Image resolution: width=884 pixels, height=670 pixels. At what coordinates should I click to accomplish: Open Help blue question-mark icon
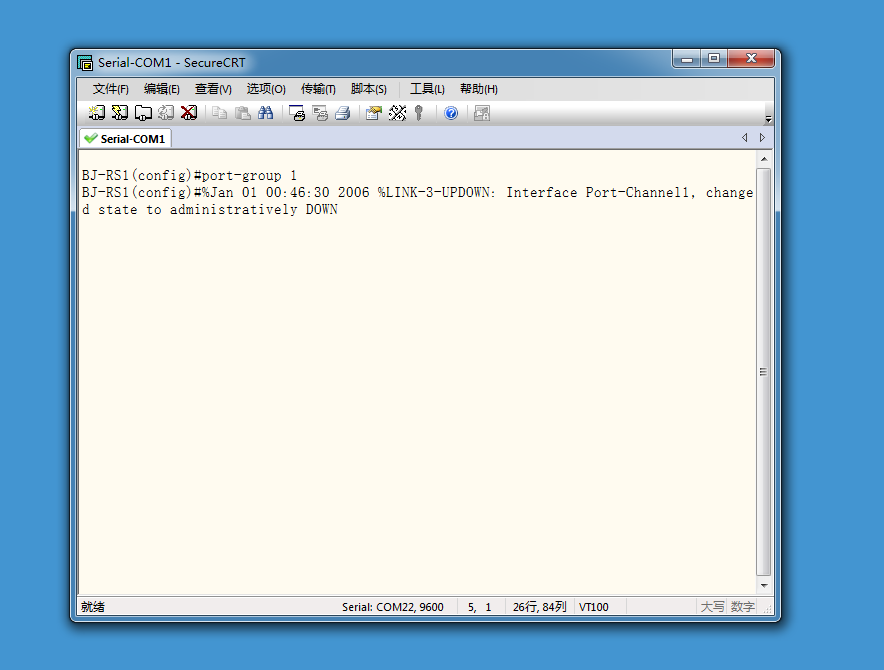click(x=451, y=113)
